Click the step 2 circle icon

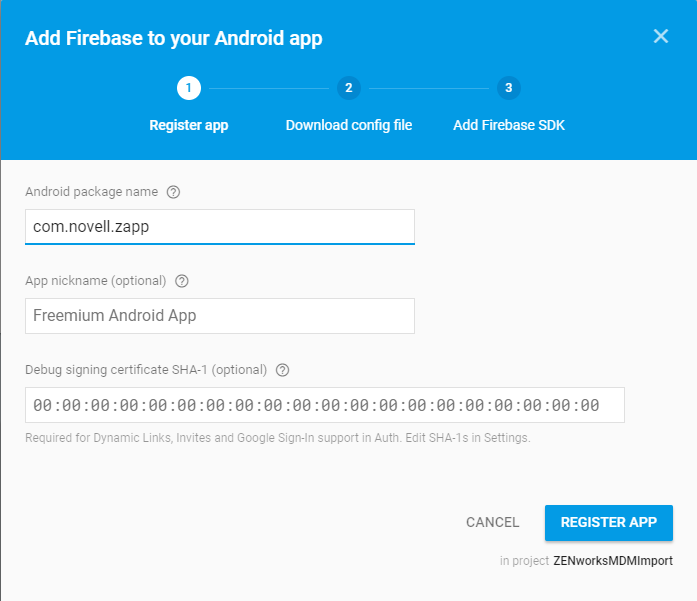[348, 88]
